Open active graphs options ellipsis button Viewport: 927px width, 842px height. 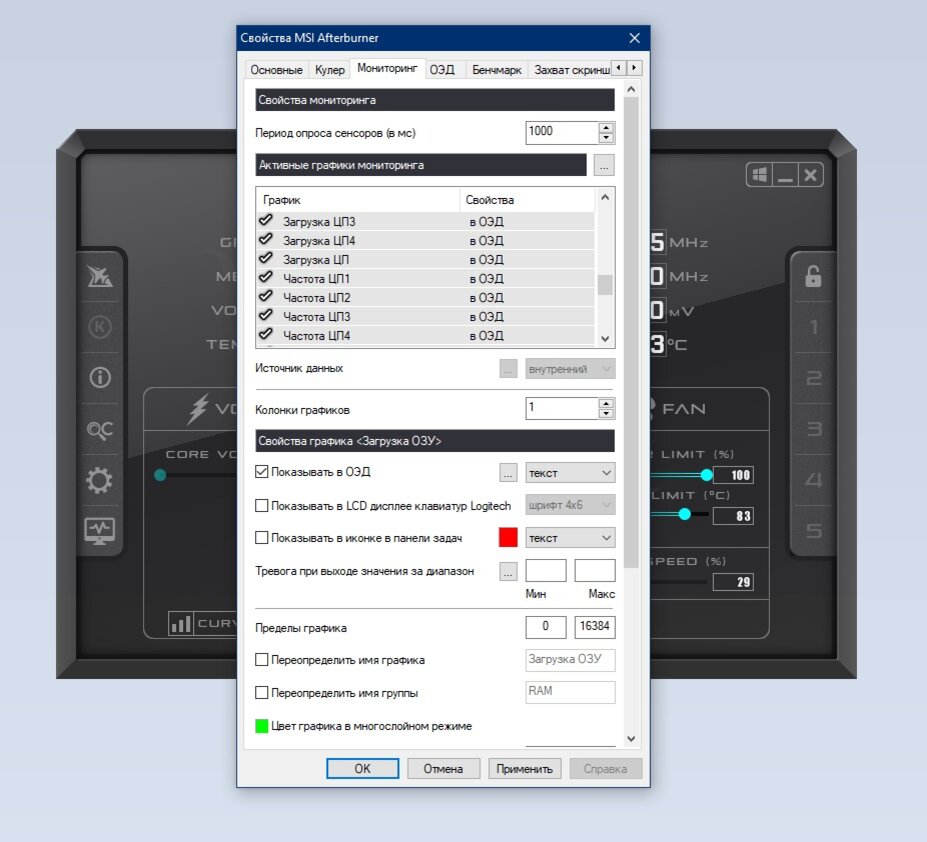pos(604,166)
